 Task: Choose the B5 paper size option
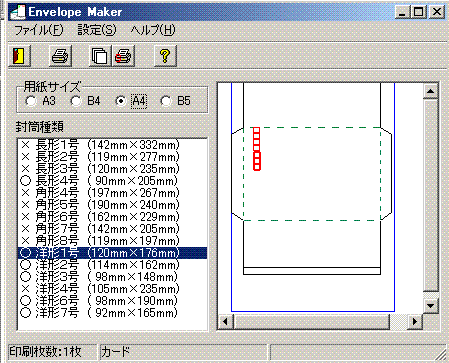click(175, 101)
